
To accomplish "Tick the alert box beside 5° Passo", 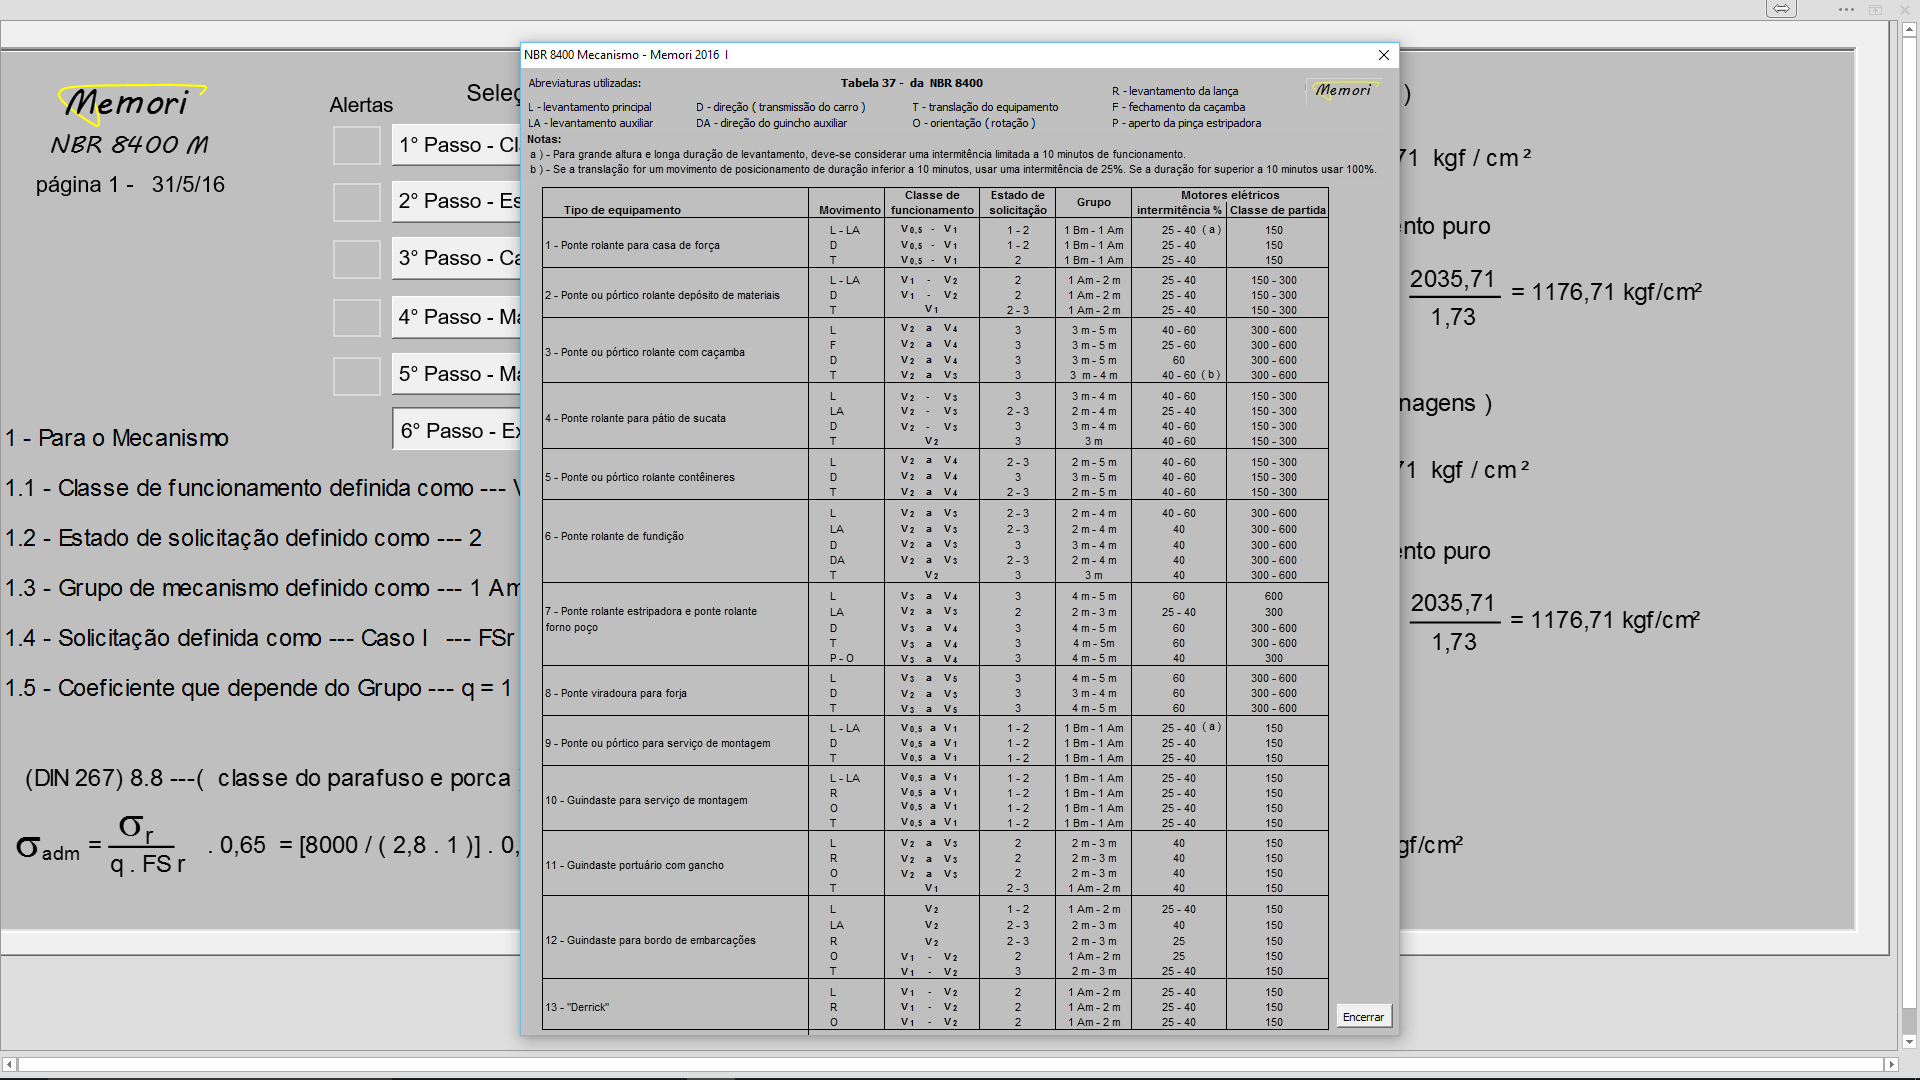I will 356,375.
